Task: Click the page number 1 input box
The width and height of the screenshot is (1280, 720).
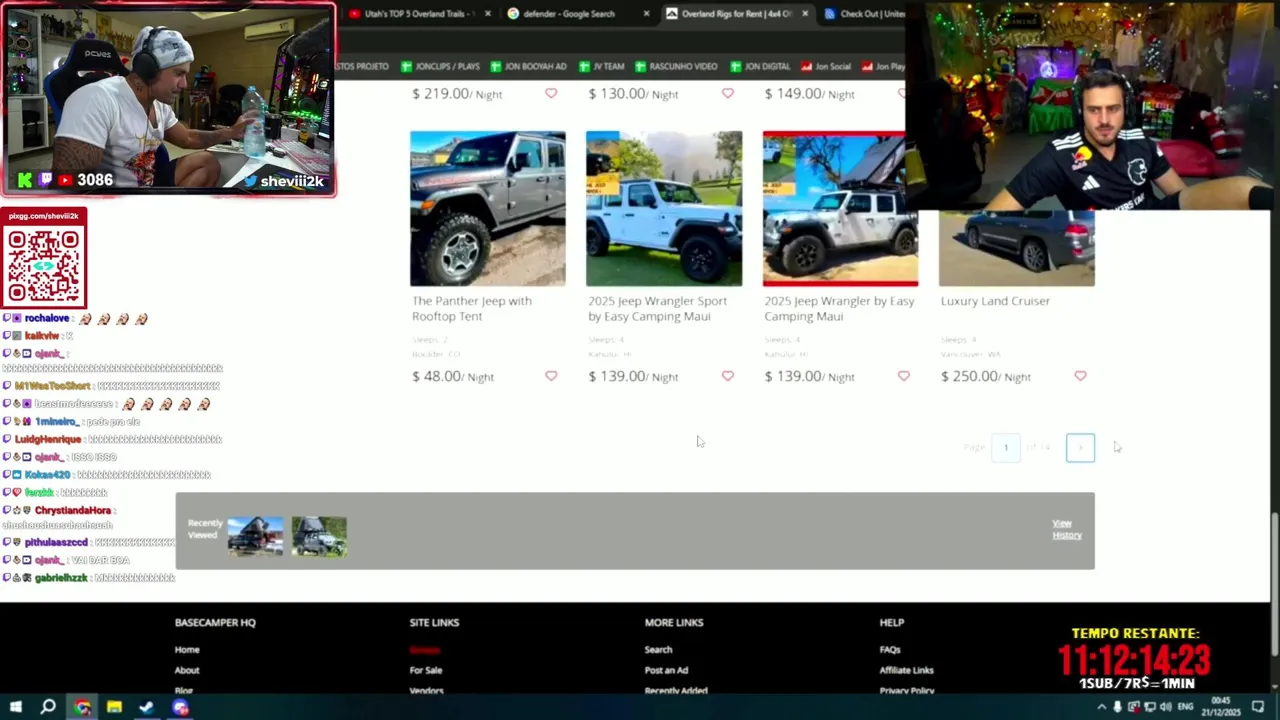Action: click(x=1005, y=447)
